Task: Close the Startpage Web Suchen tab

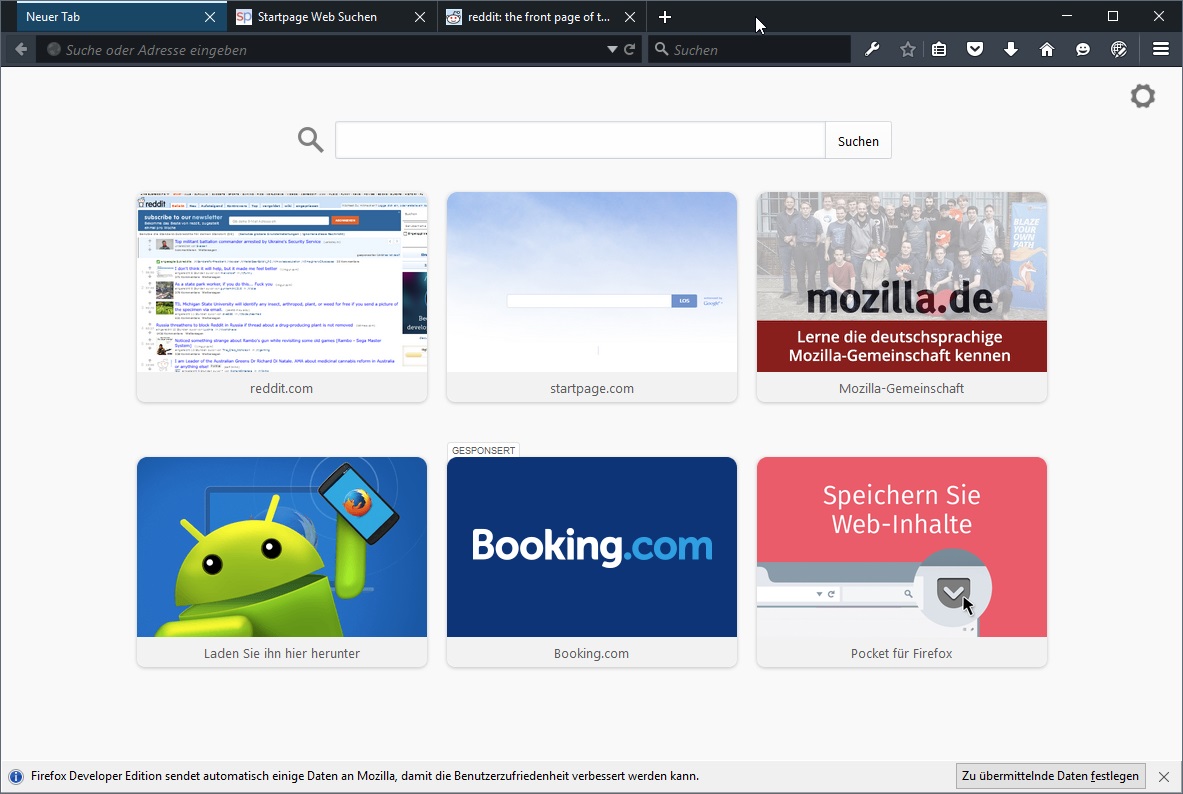Action: click(419, 17)
